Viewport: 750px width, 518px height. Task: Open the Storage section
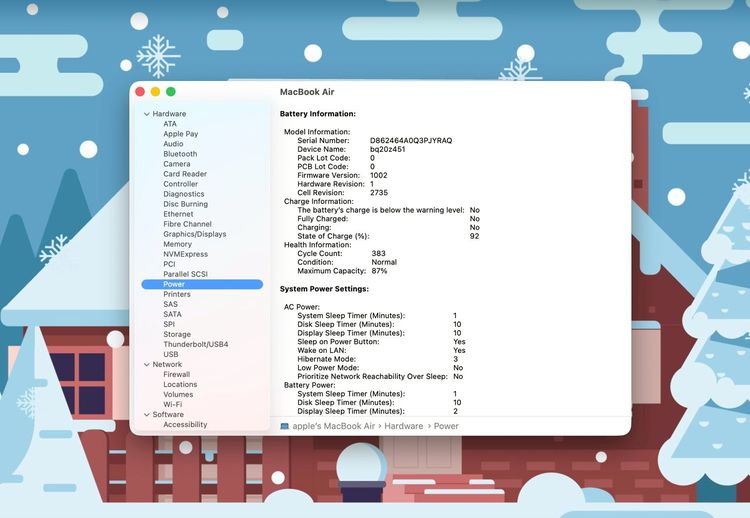coord(177,335)
